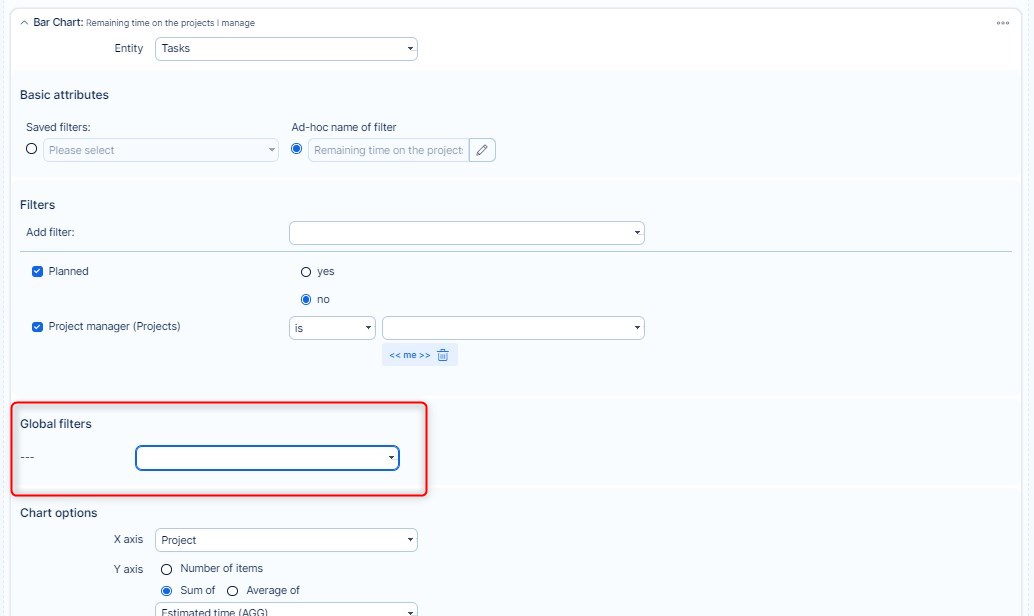The image size is (1034, 616).
Task: Click the pencil edit icon for filter name
Action: click(x=482, y=150)
